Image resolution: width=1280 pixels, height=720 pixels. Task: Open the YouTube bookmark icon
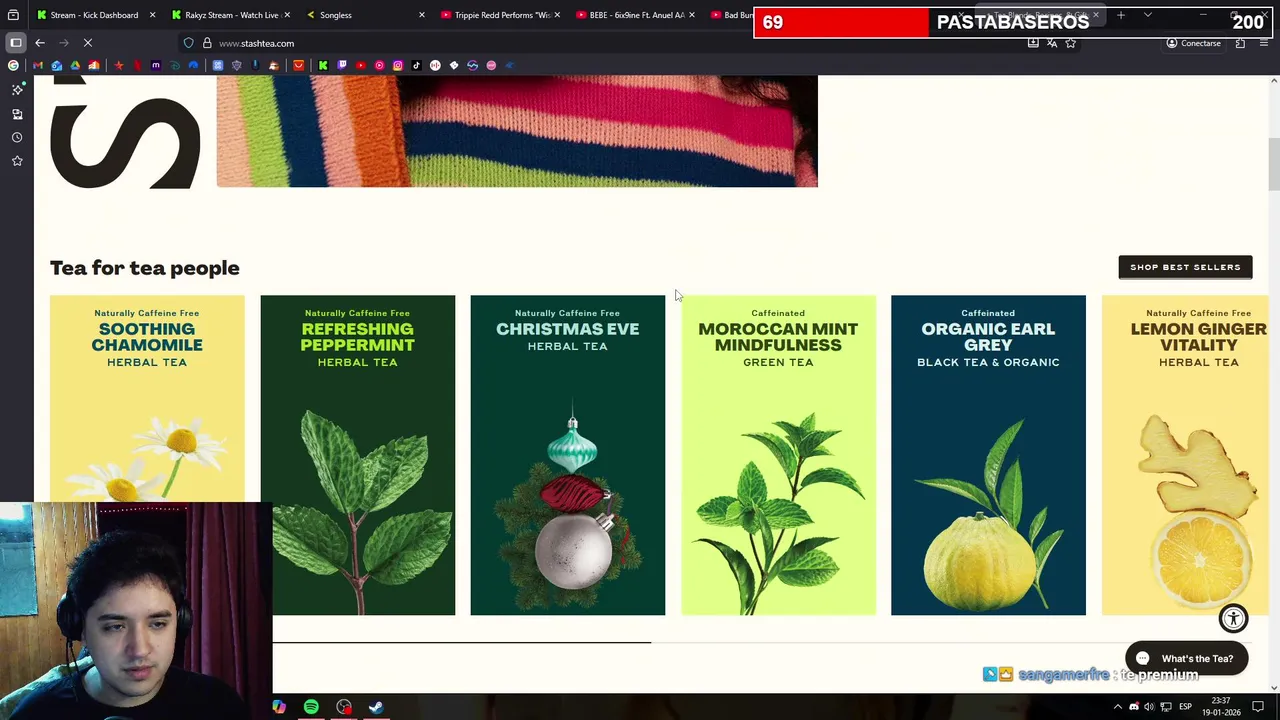361,65
